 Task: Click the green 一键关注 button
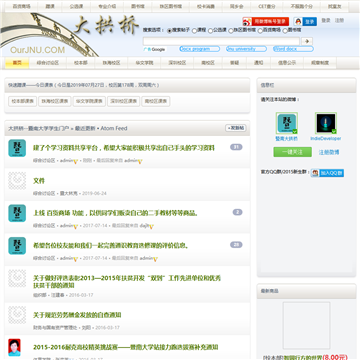[x=293, y=152]
